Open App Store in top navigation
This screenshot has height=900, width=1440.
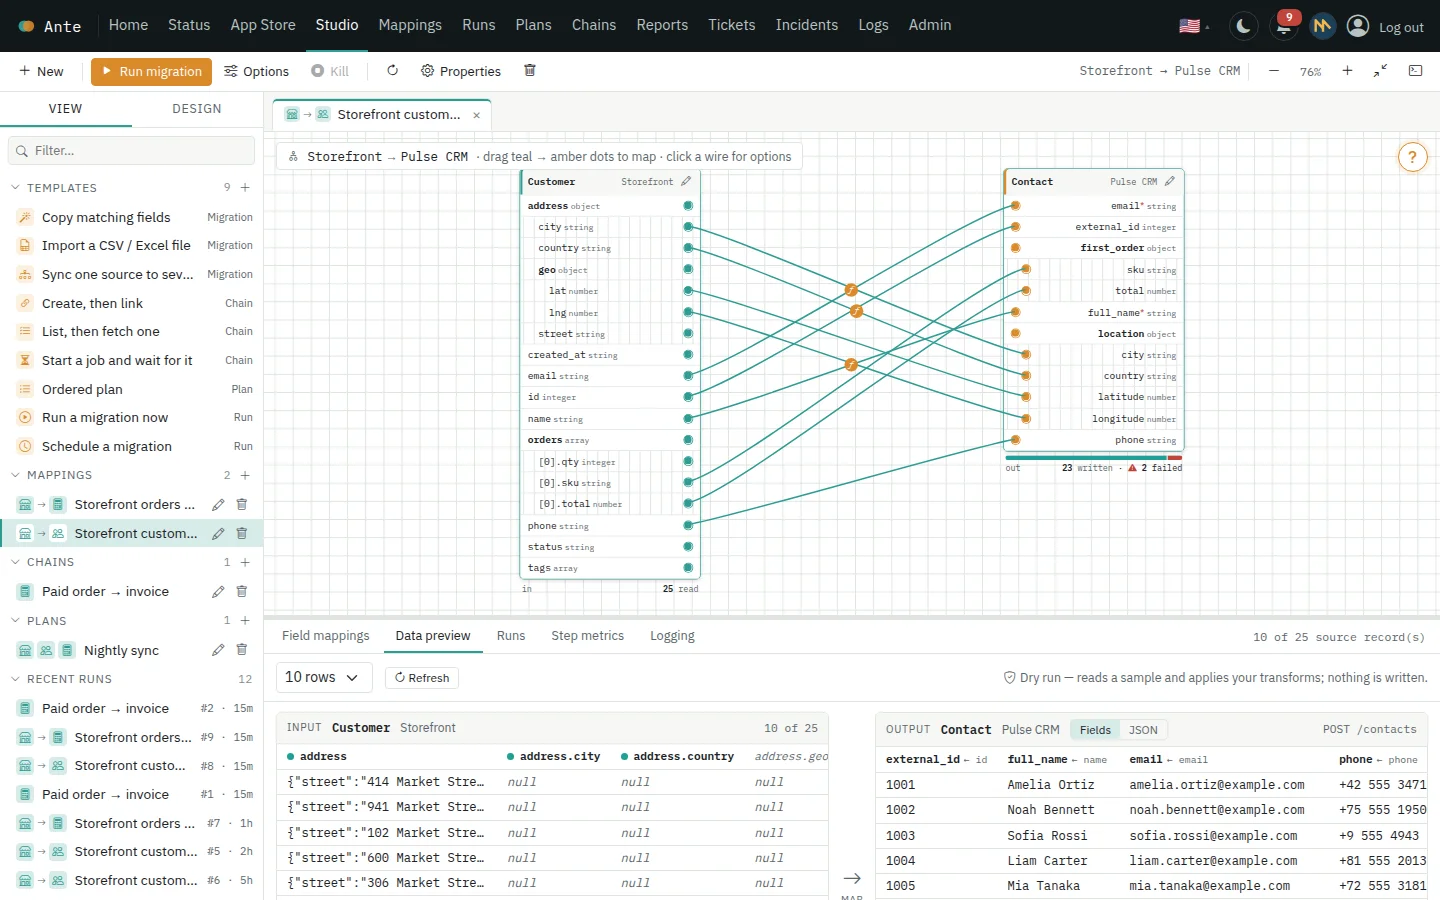coord(263,25)
